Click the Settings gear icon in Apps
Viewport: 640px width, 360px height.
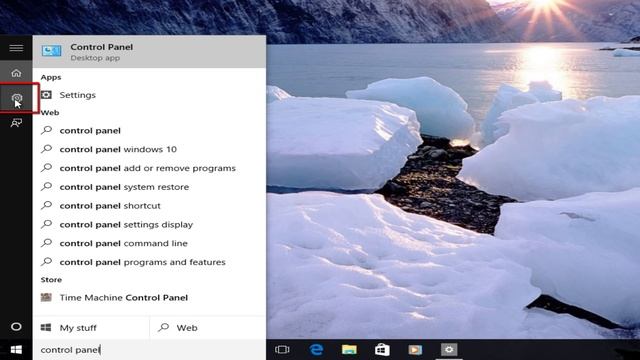coord(46,95)
